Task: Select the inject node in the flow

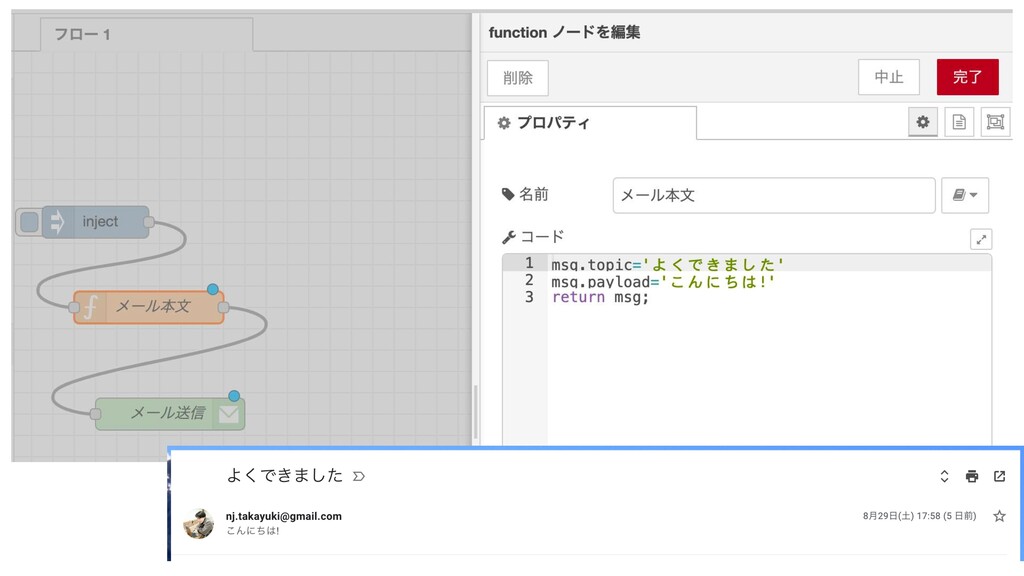Action: pos(95,222)
